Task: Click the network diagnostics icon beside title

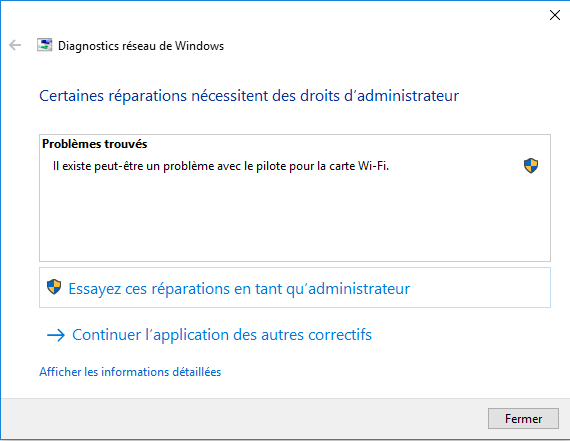Action: tap(44, 45)
